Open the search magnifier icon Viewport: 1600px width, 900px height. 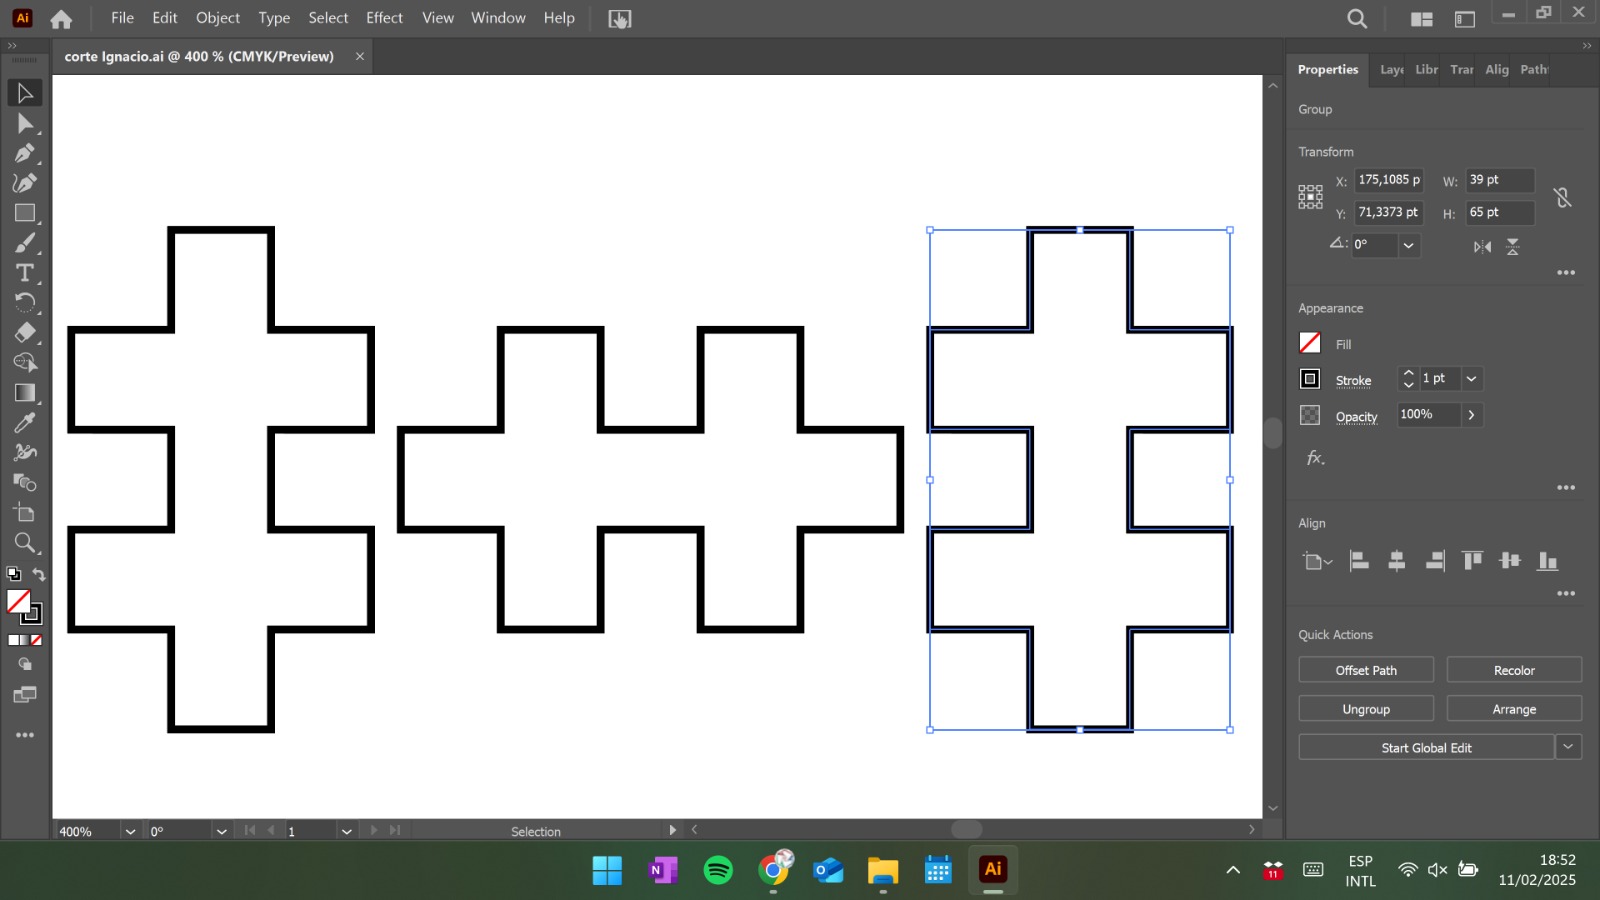point(1357,19)
